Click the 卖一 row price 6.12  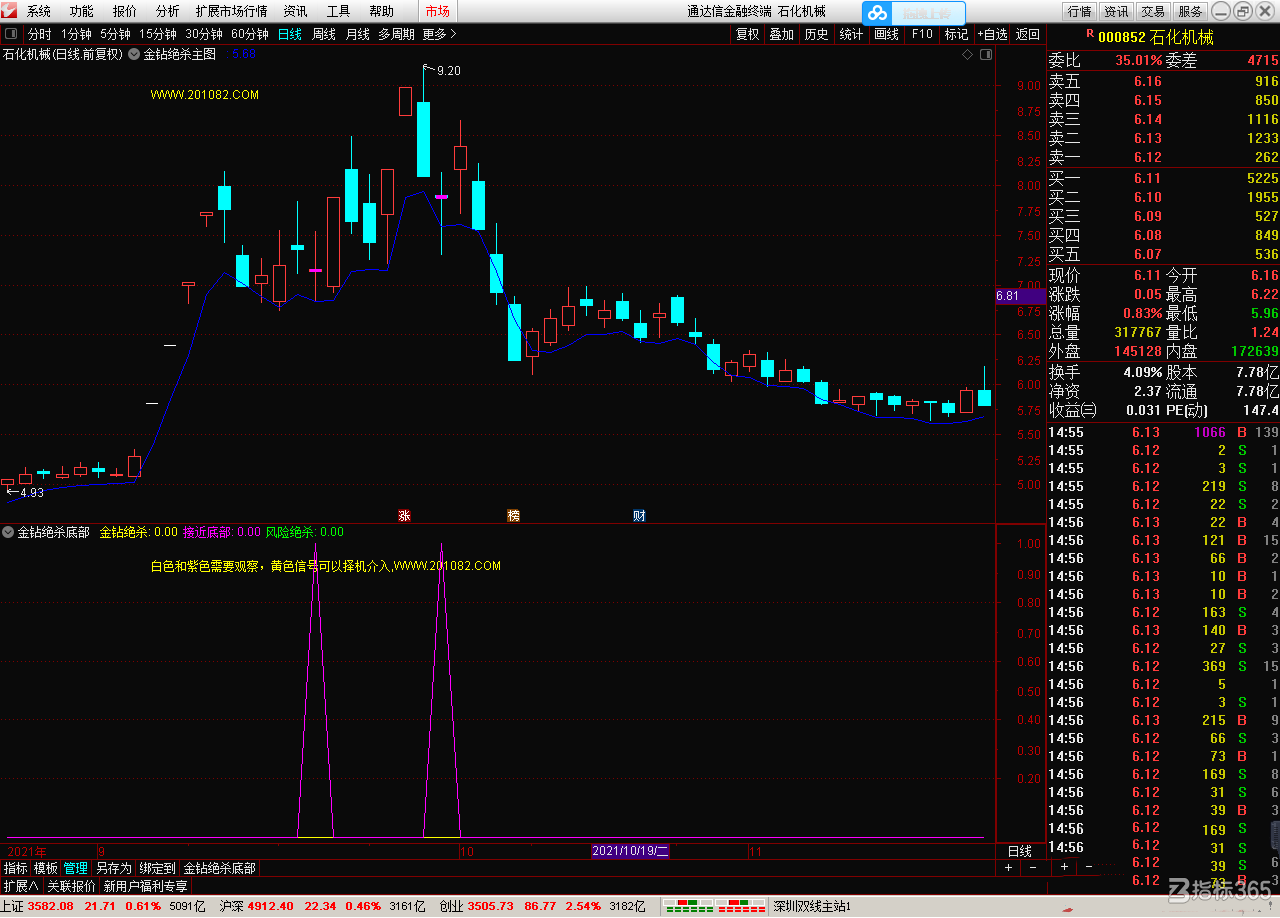[x=1147, y=157]
